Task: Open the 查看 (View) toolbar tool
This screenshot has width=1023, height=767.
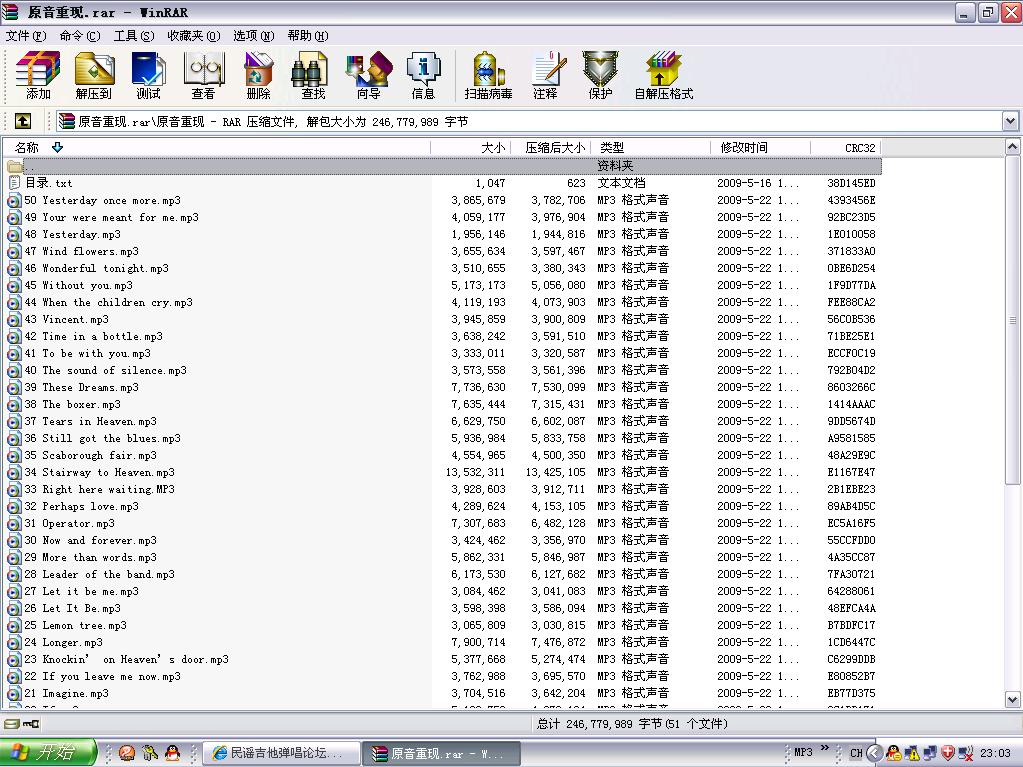Action: 203,75
